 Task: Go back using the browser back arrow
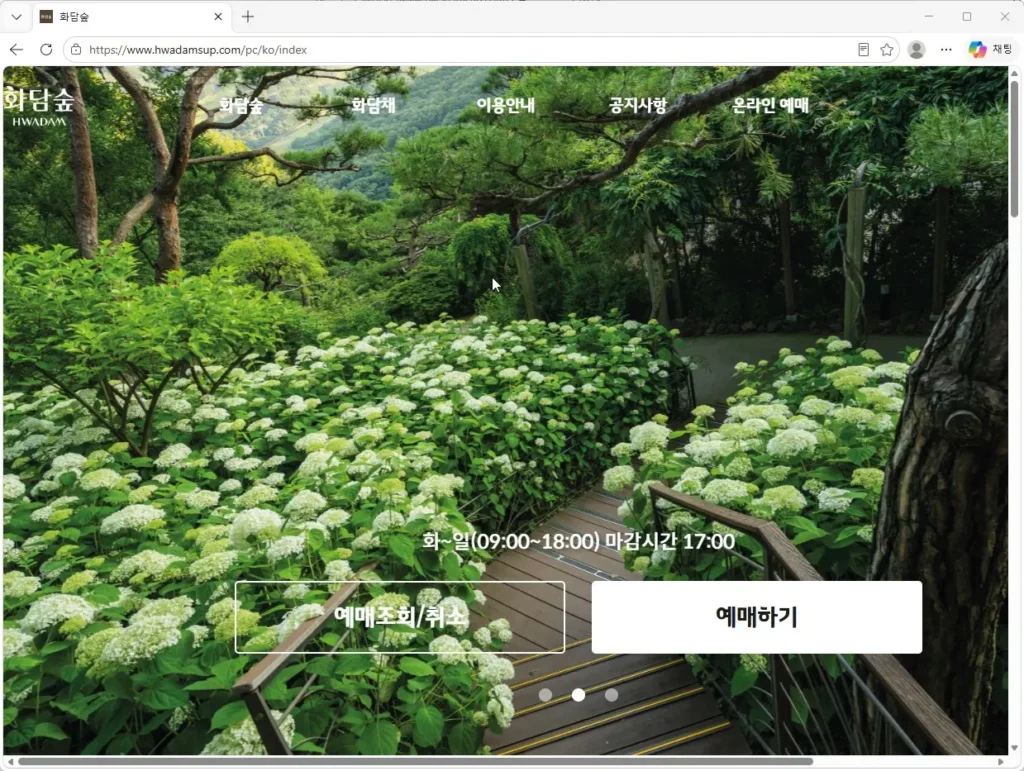tap(16, 50)
